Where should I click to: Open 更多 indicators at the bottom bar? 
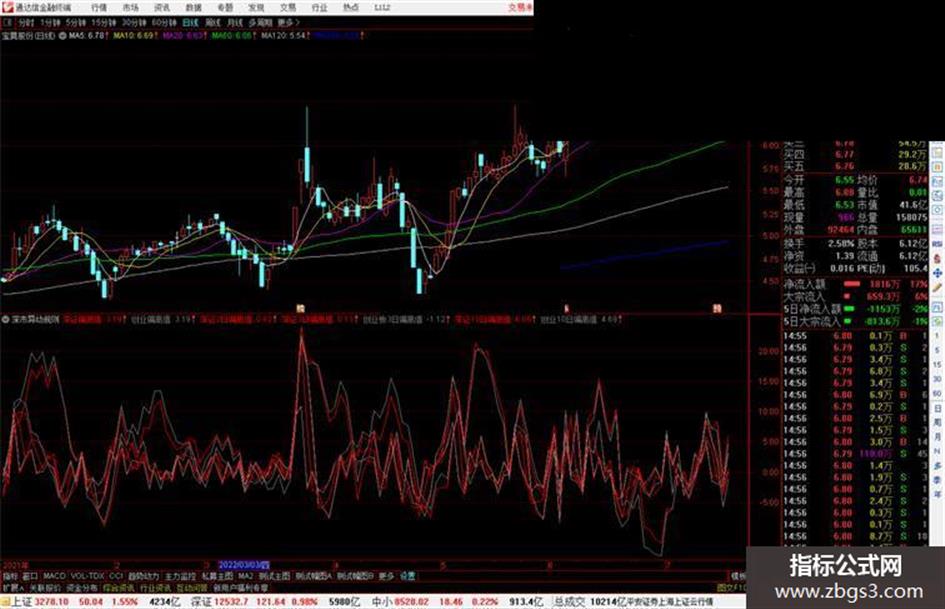386,576
